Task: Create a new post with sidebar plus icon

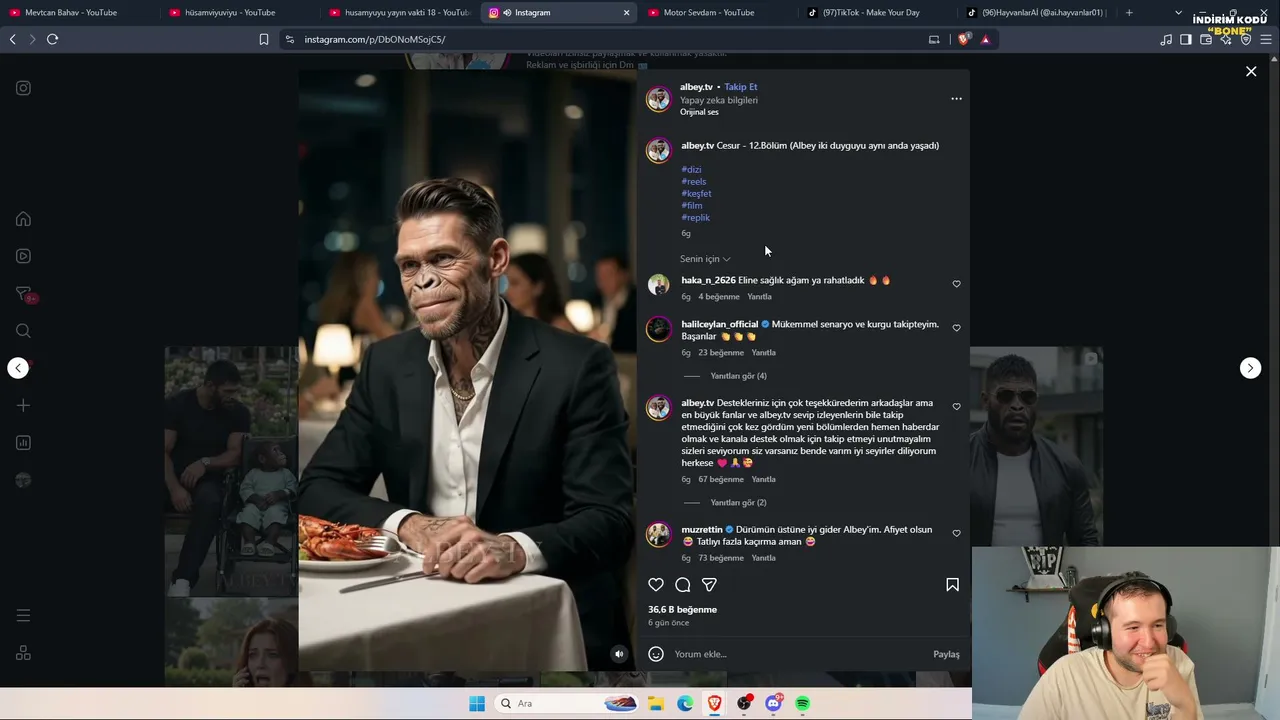Action: tap(23, 405)
